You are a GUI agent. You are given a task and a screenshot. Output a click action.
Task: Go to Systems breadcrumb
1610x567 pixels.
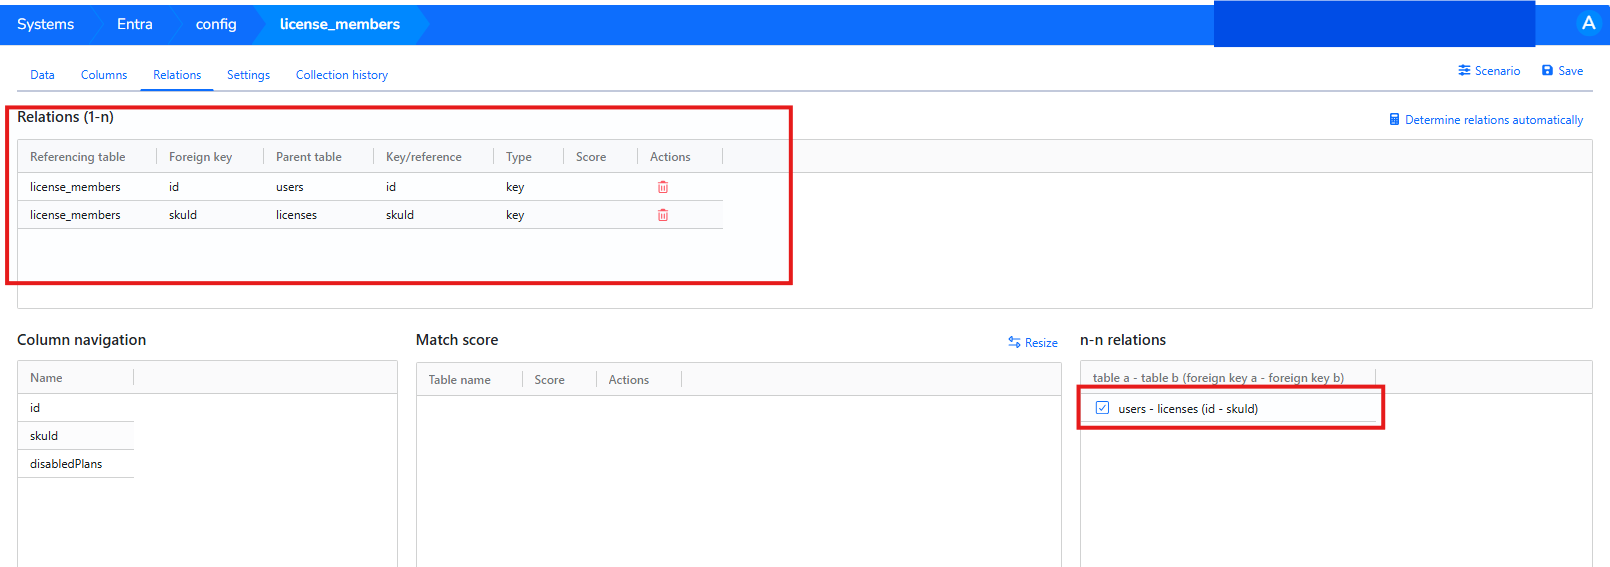45,24
